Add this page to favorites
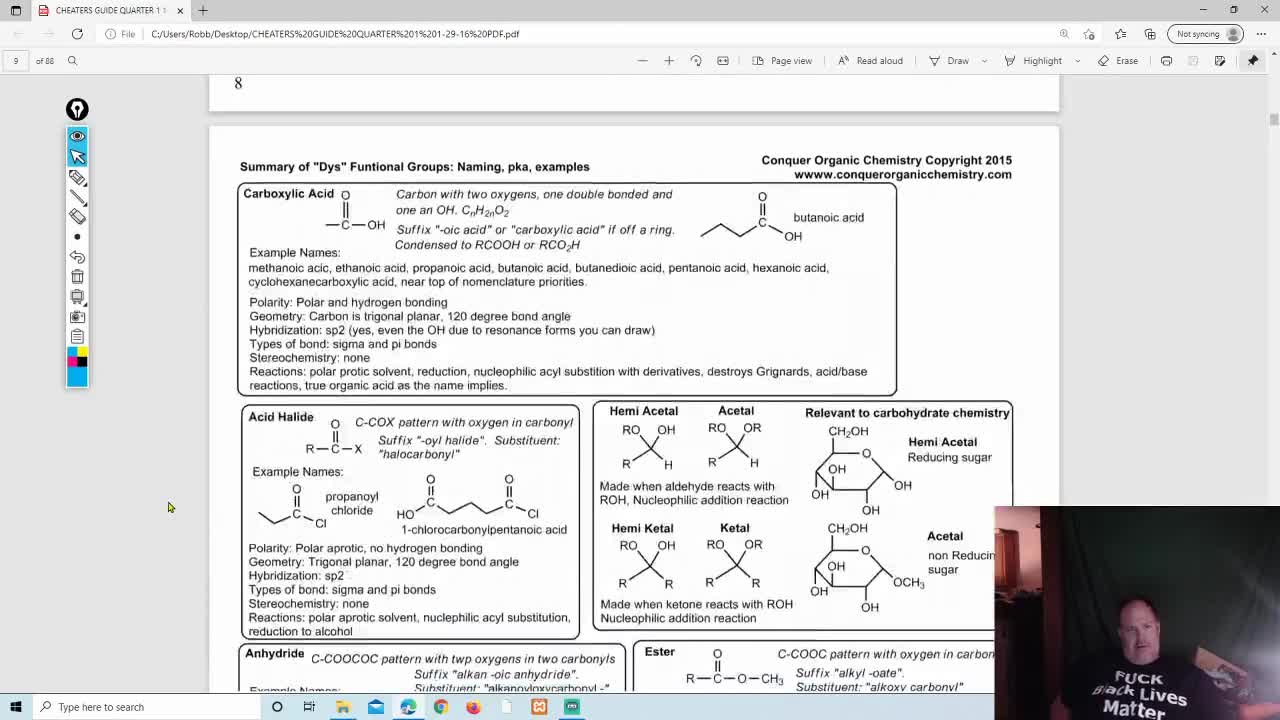 [x=1089, y=34]
